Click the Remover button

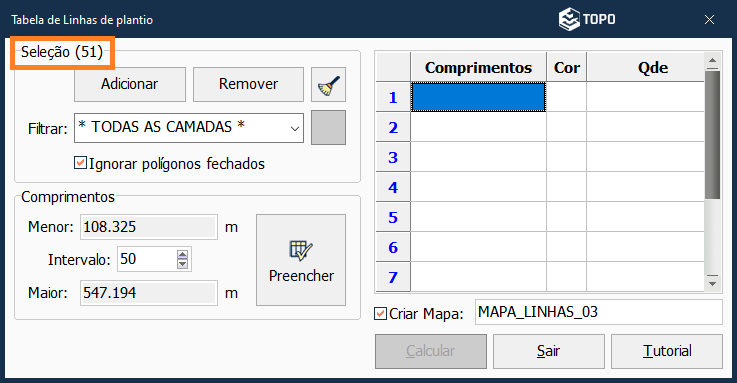(248, 84)
